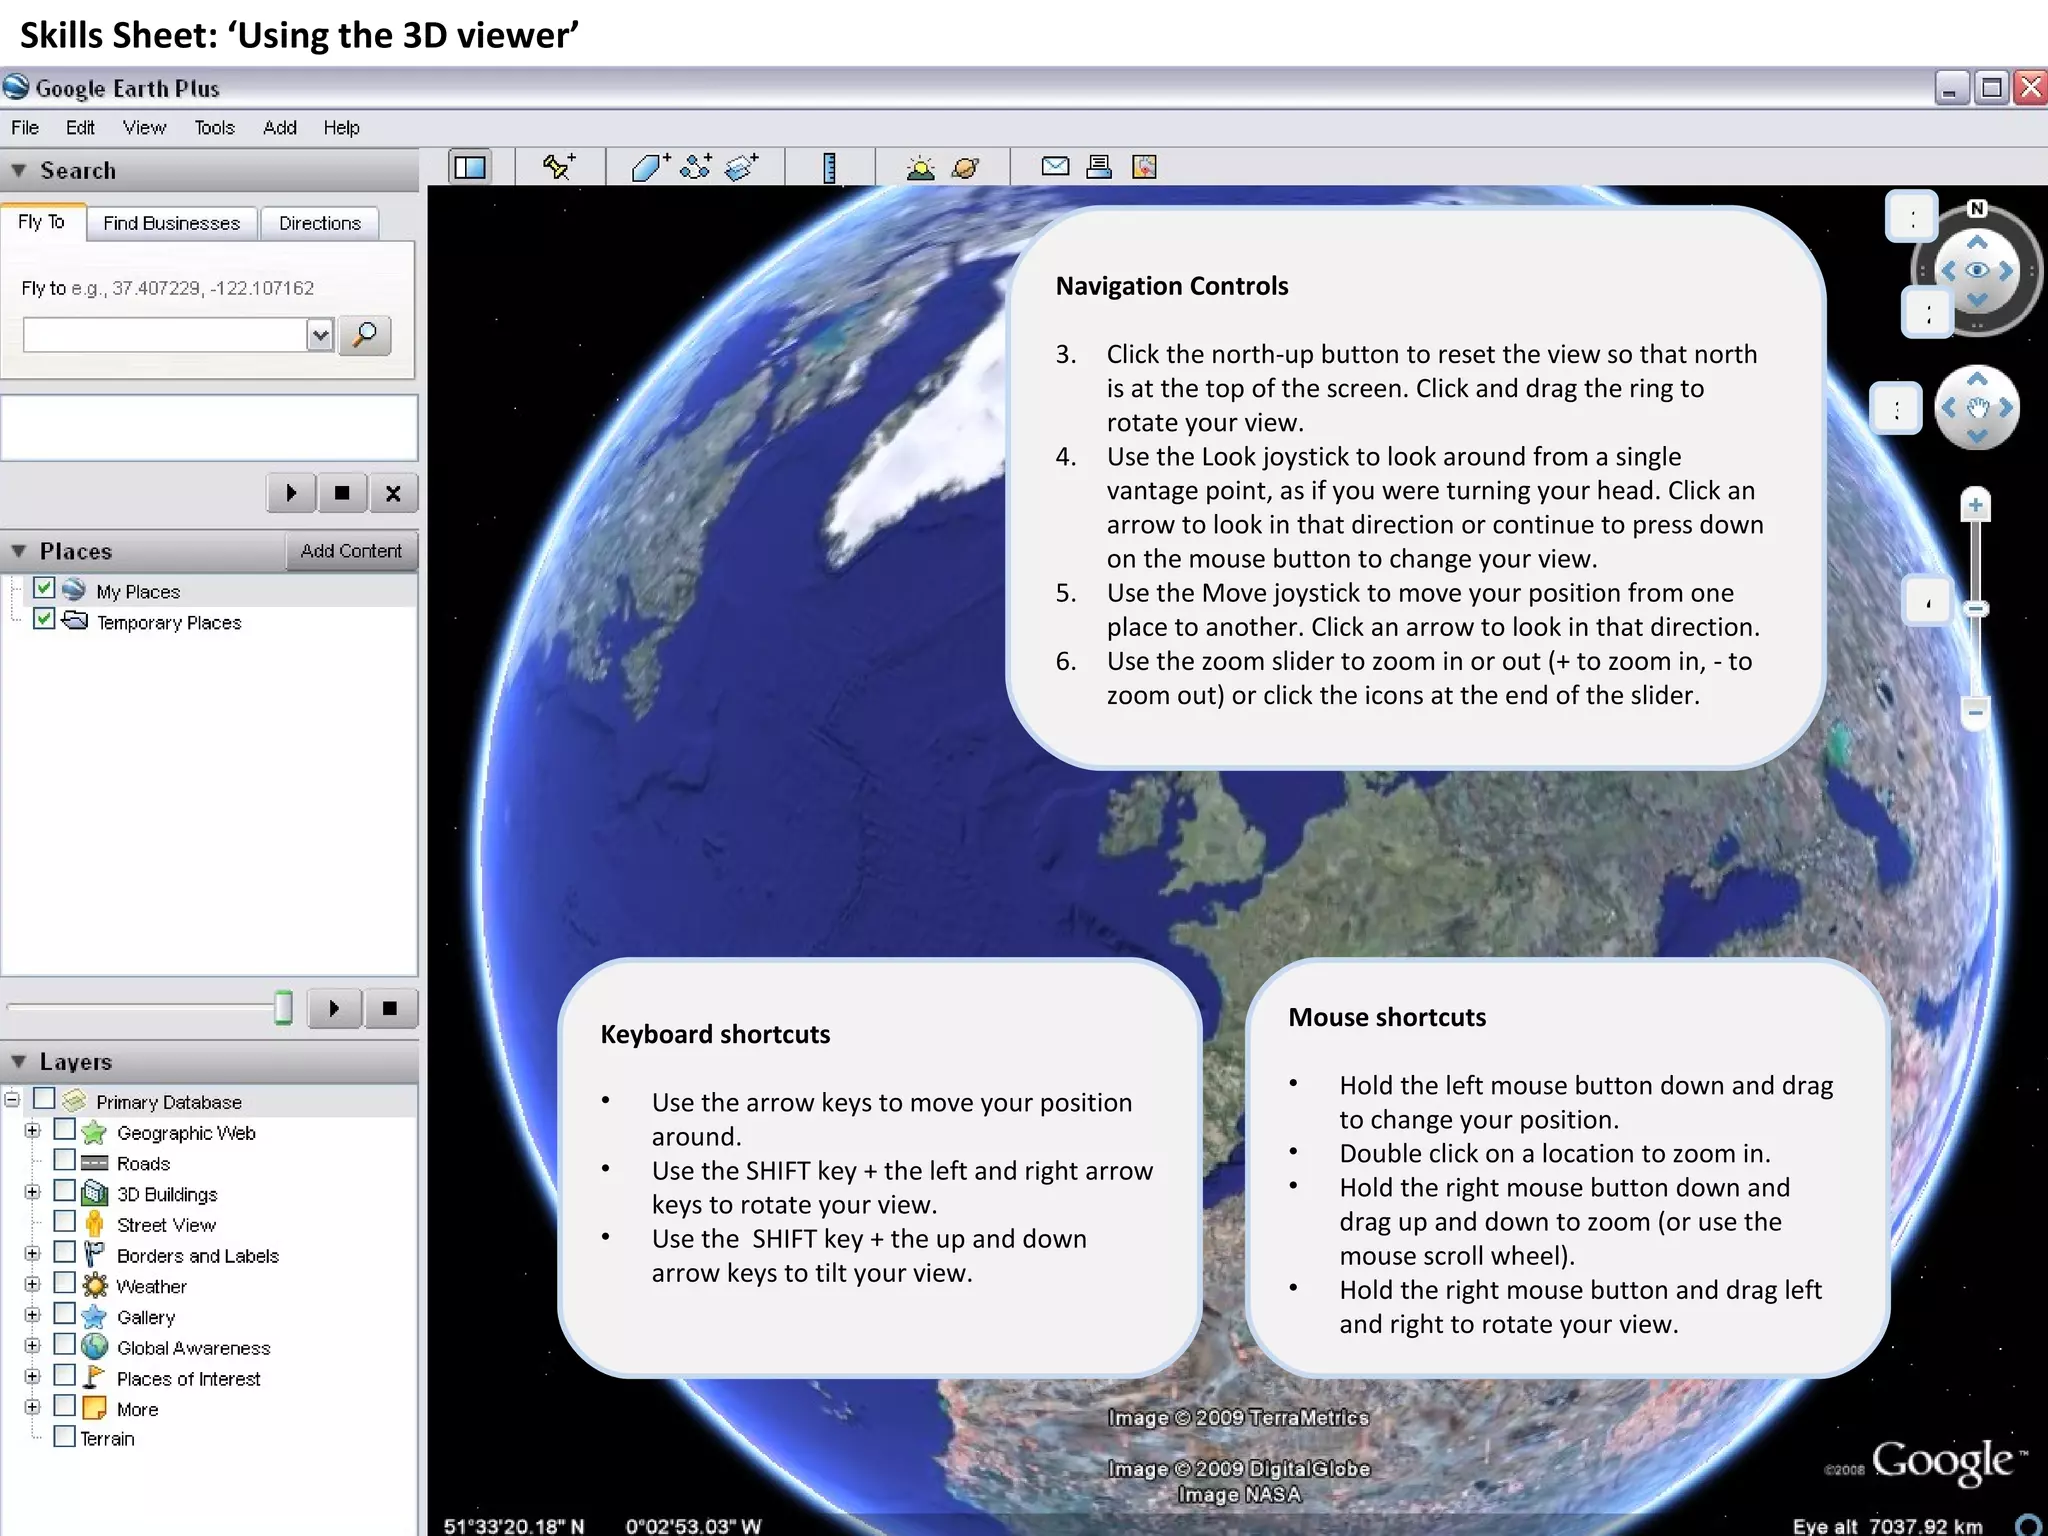This screenshot has width=2048, height=1536.
Task: Click the Fly To search input field
Action: (x=165, y=335)
